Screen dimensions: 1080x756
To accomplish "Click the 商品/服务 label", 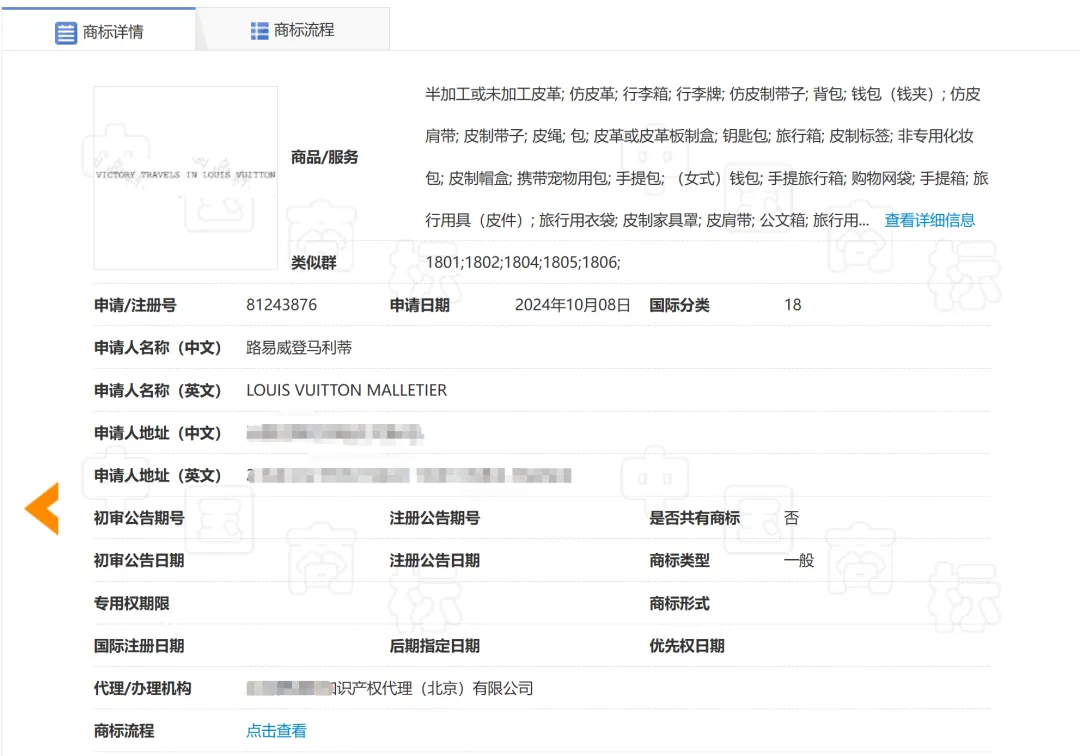I will tap(324, 158).
